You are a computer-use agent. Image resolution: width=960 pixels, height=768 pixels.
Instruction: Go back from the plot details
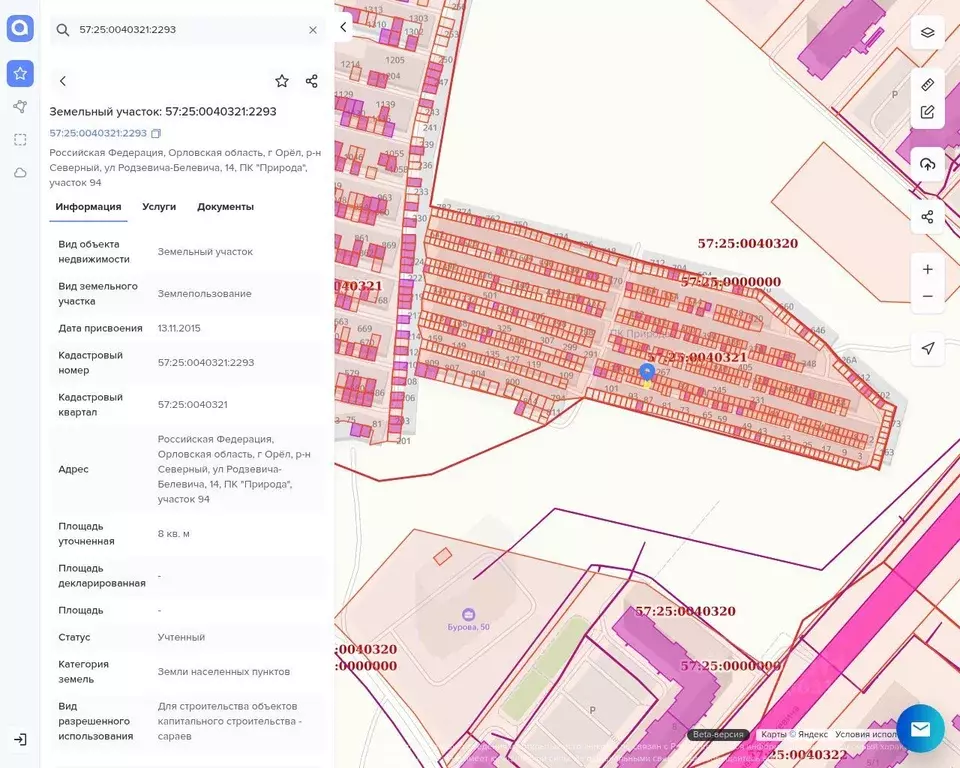pos(63,81)
